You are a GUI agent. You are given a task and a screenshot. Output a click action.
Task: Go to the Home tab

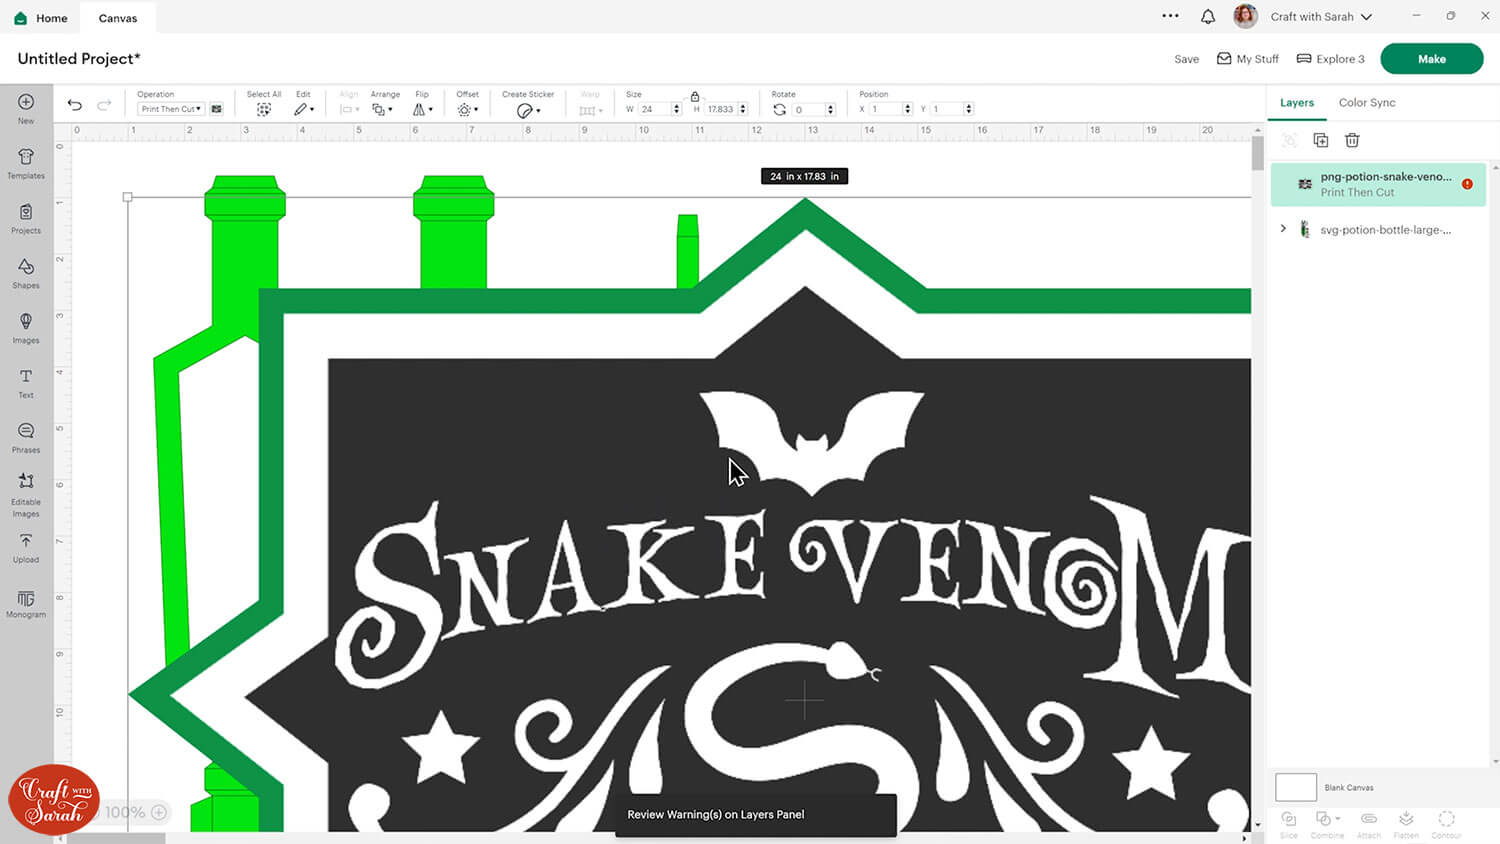[41, 18]
